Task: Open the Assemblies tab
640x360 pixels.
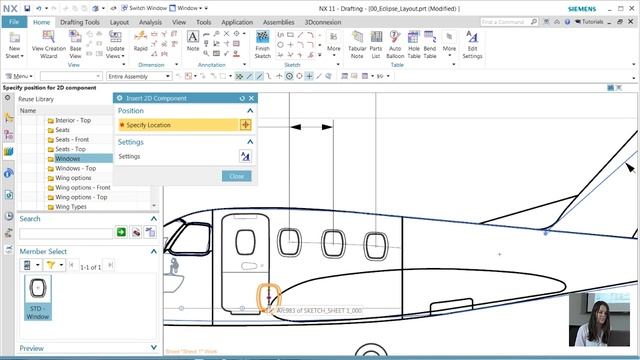Action: click(279, 22)
